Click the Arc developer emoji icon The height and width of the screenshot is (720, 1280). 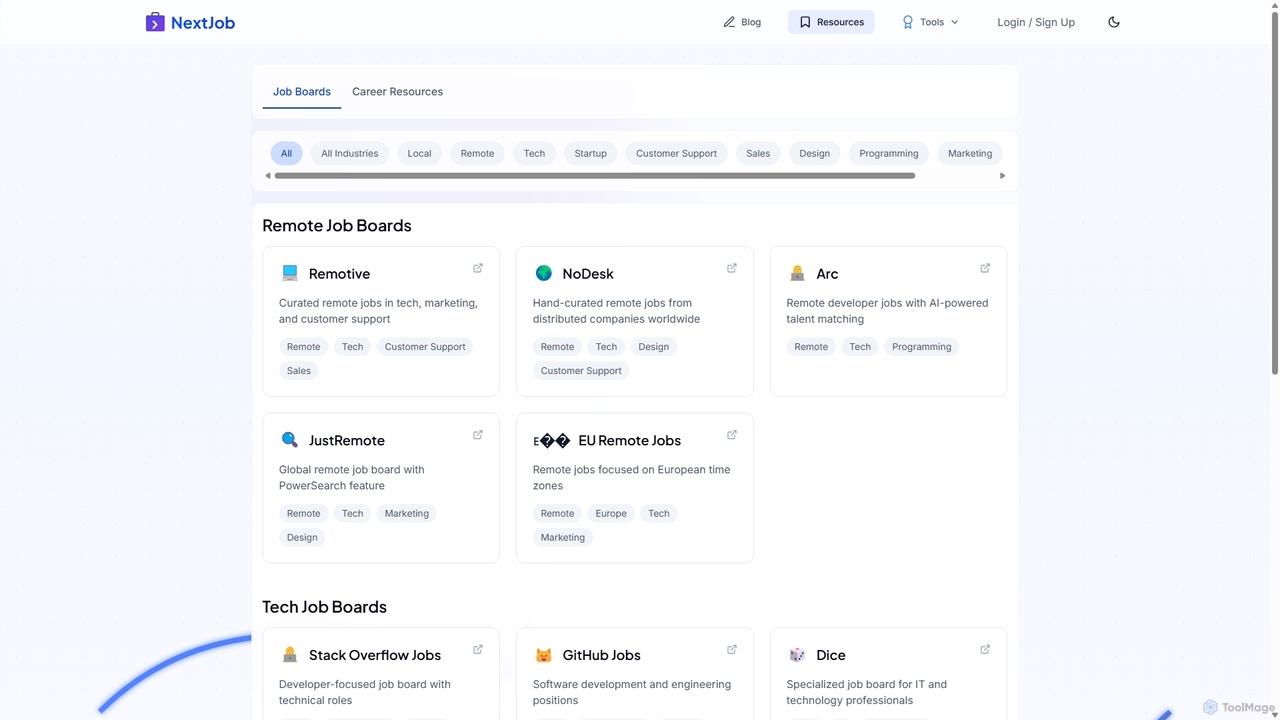pyautogui.click(x=797, y=273)
